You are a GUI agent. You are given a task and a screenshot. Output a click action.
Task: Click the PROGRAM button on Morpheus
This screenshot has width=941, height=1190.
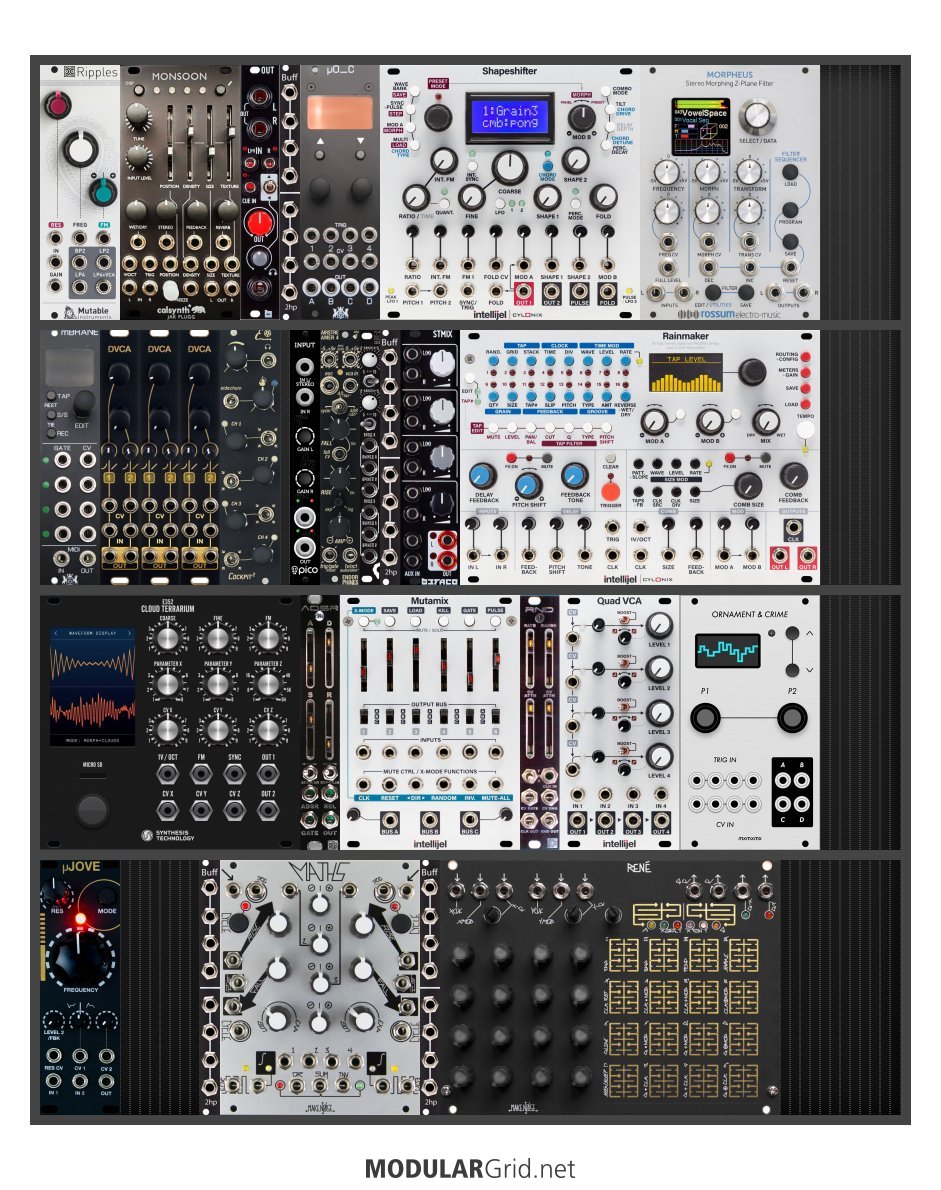(790, 209)
